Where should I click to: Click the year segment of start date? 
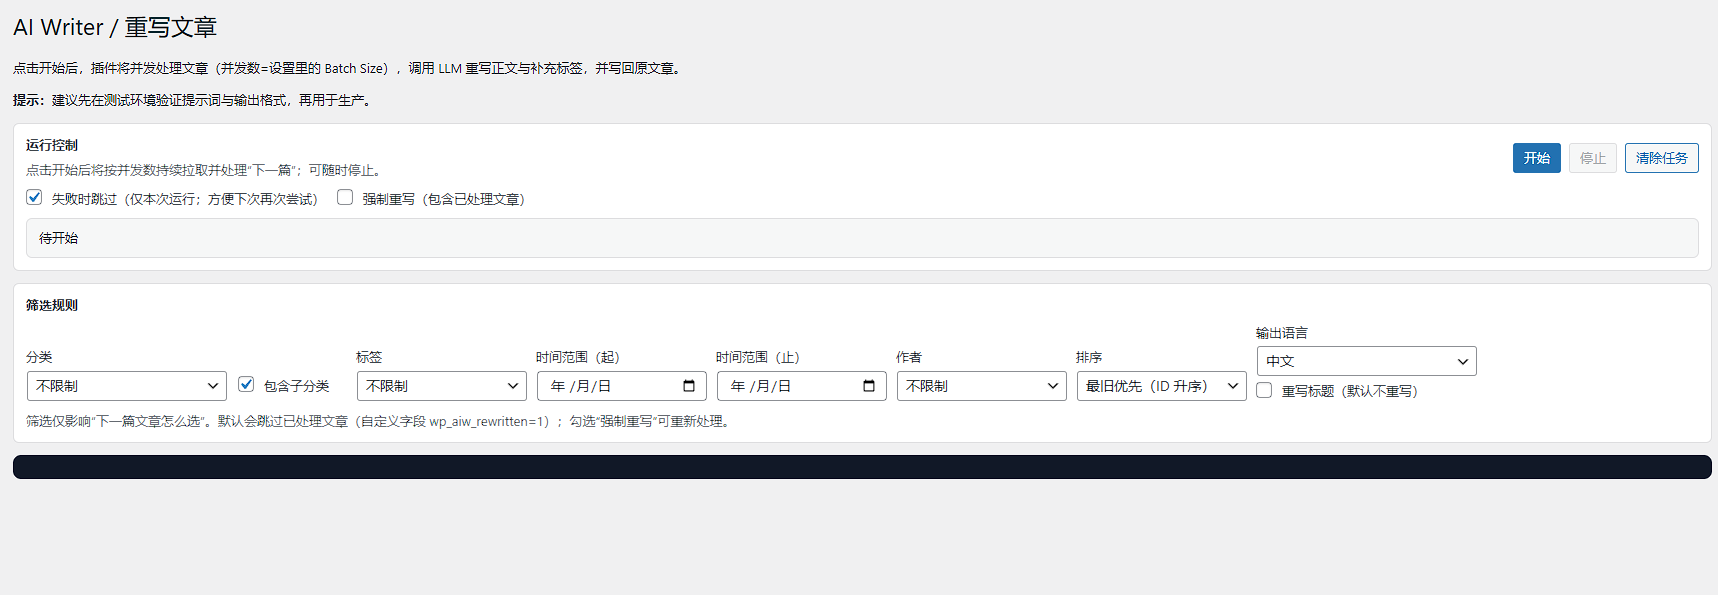[557, 386]
